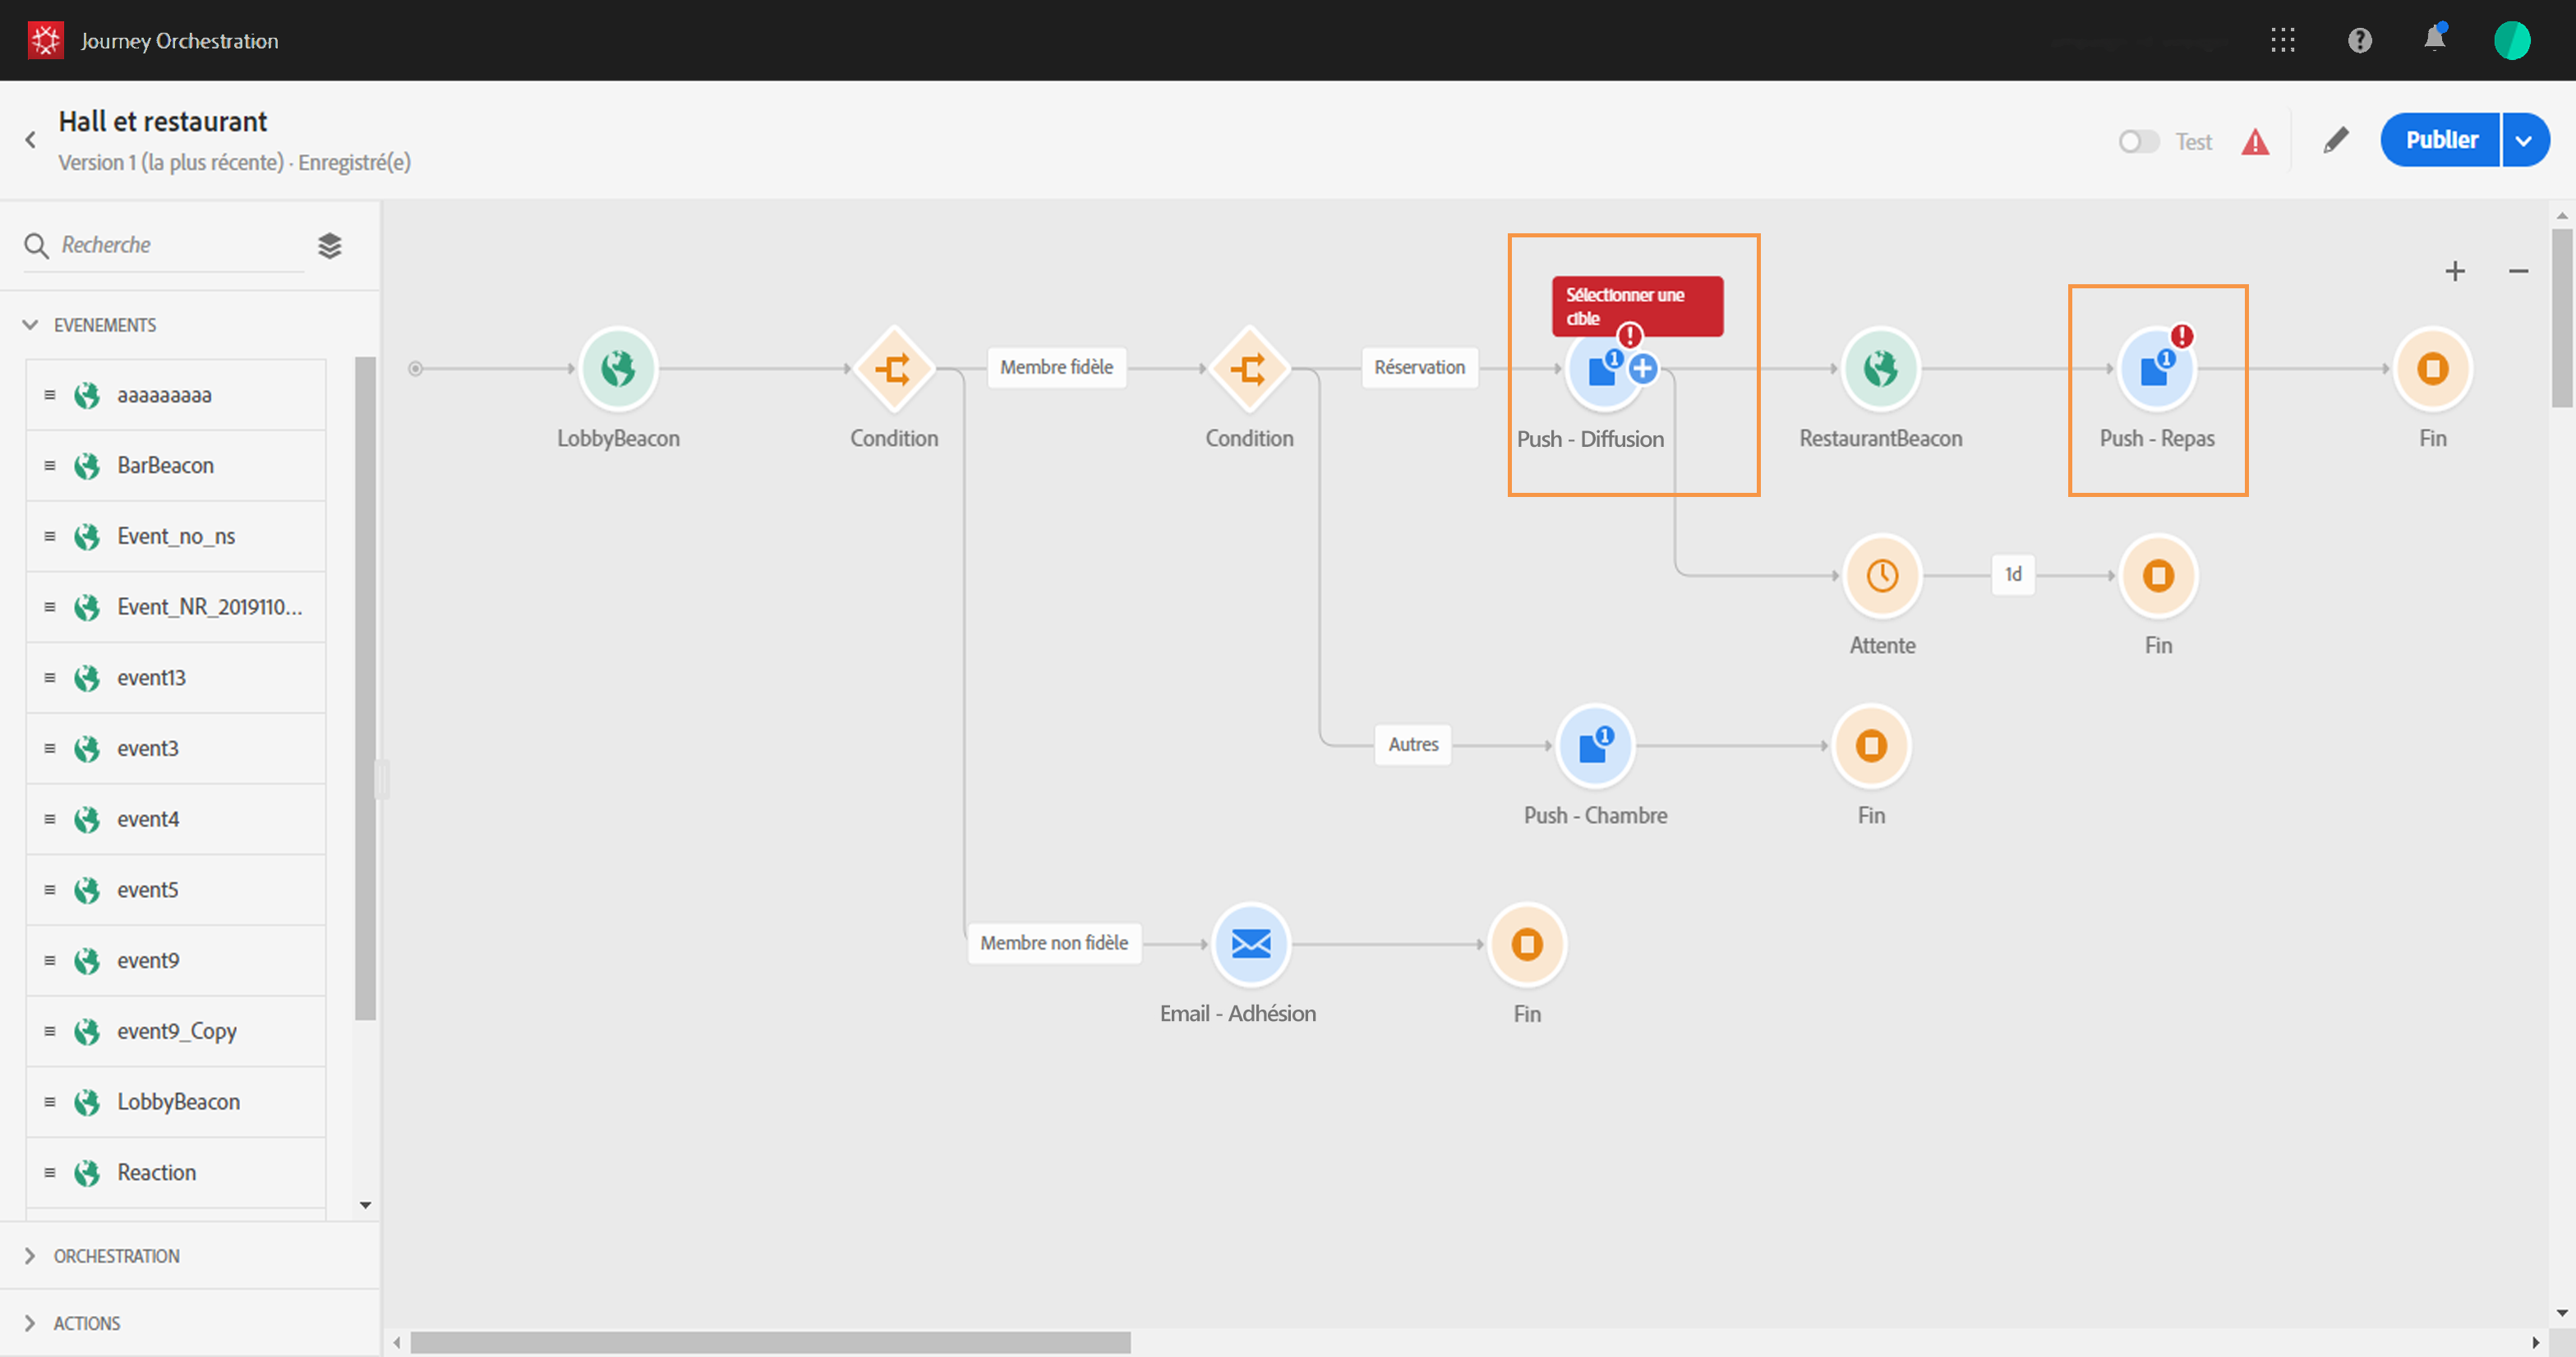Image resolution: width=2576 pixels, height=1357 pixels.
Task: Click the red warning triangle icon
Action: (x=2255, y=142)
